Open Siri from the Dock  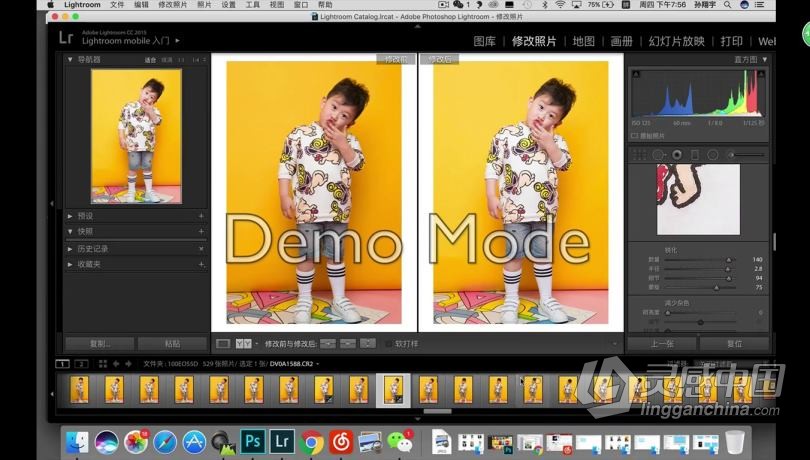coord(106,442)
